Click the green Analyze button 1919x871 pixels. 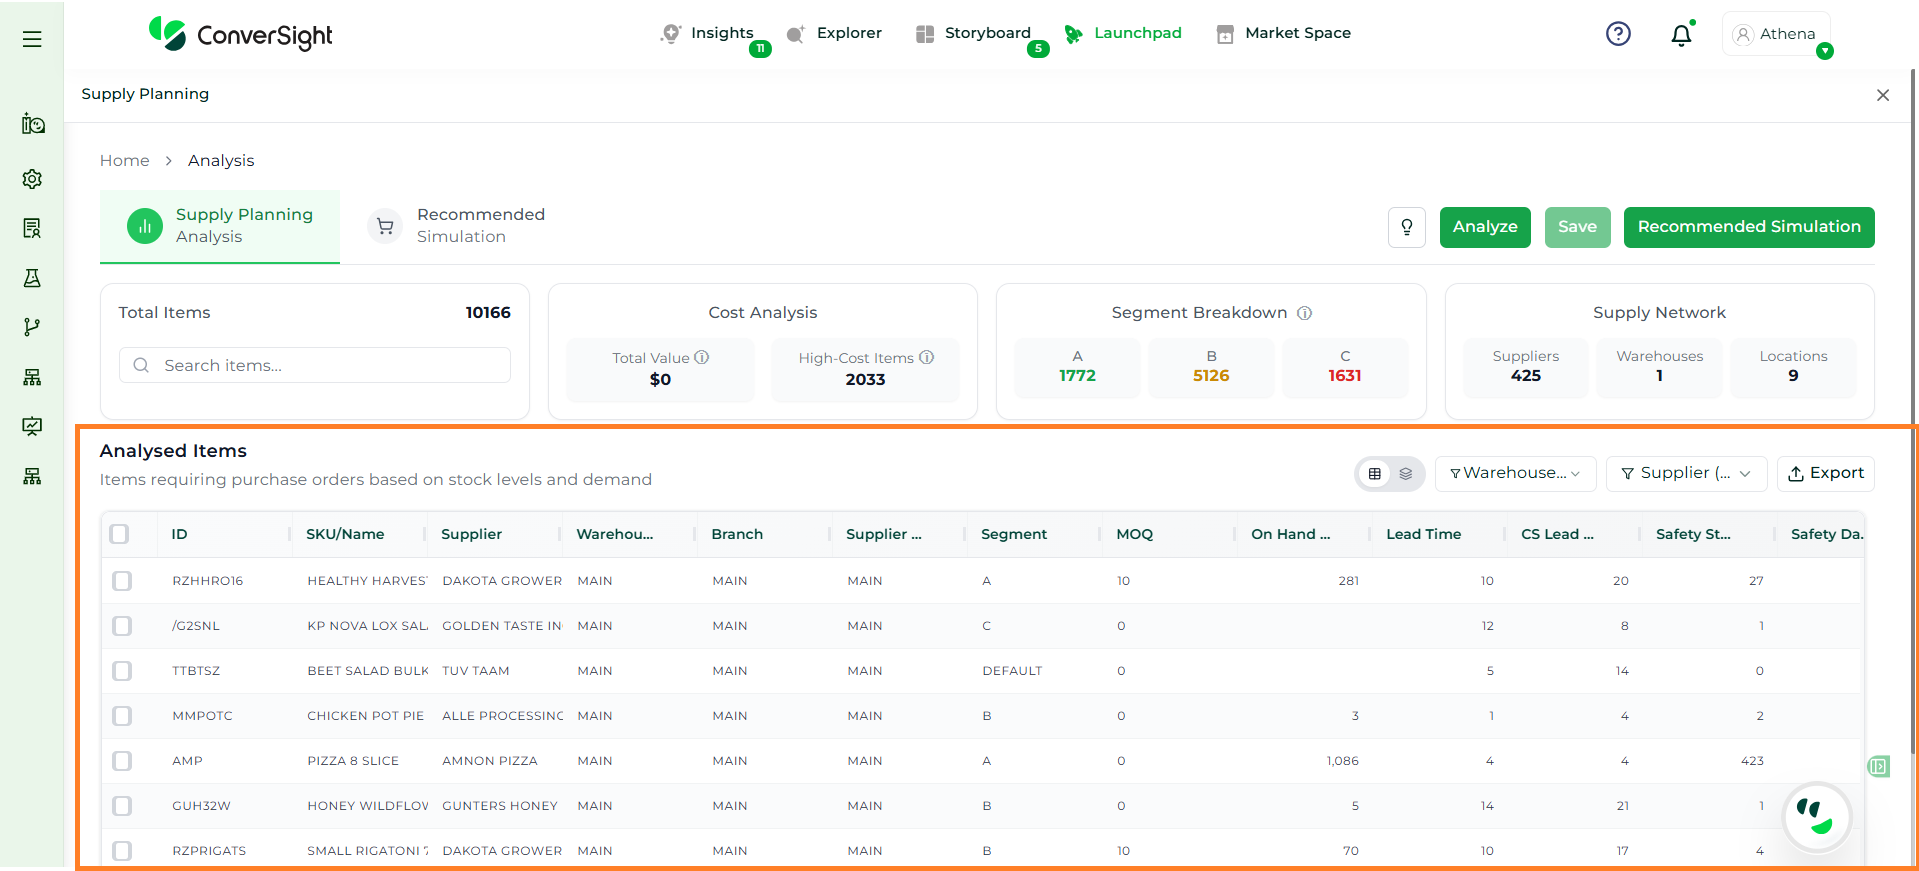[1484, 227]
